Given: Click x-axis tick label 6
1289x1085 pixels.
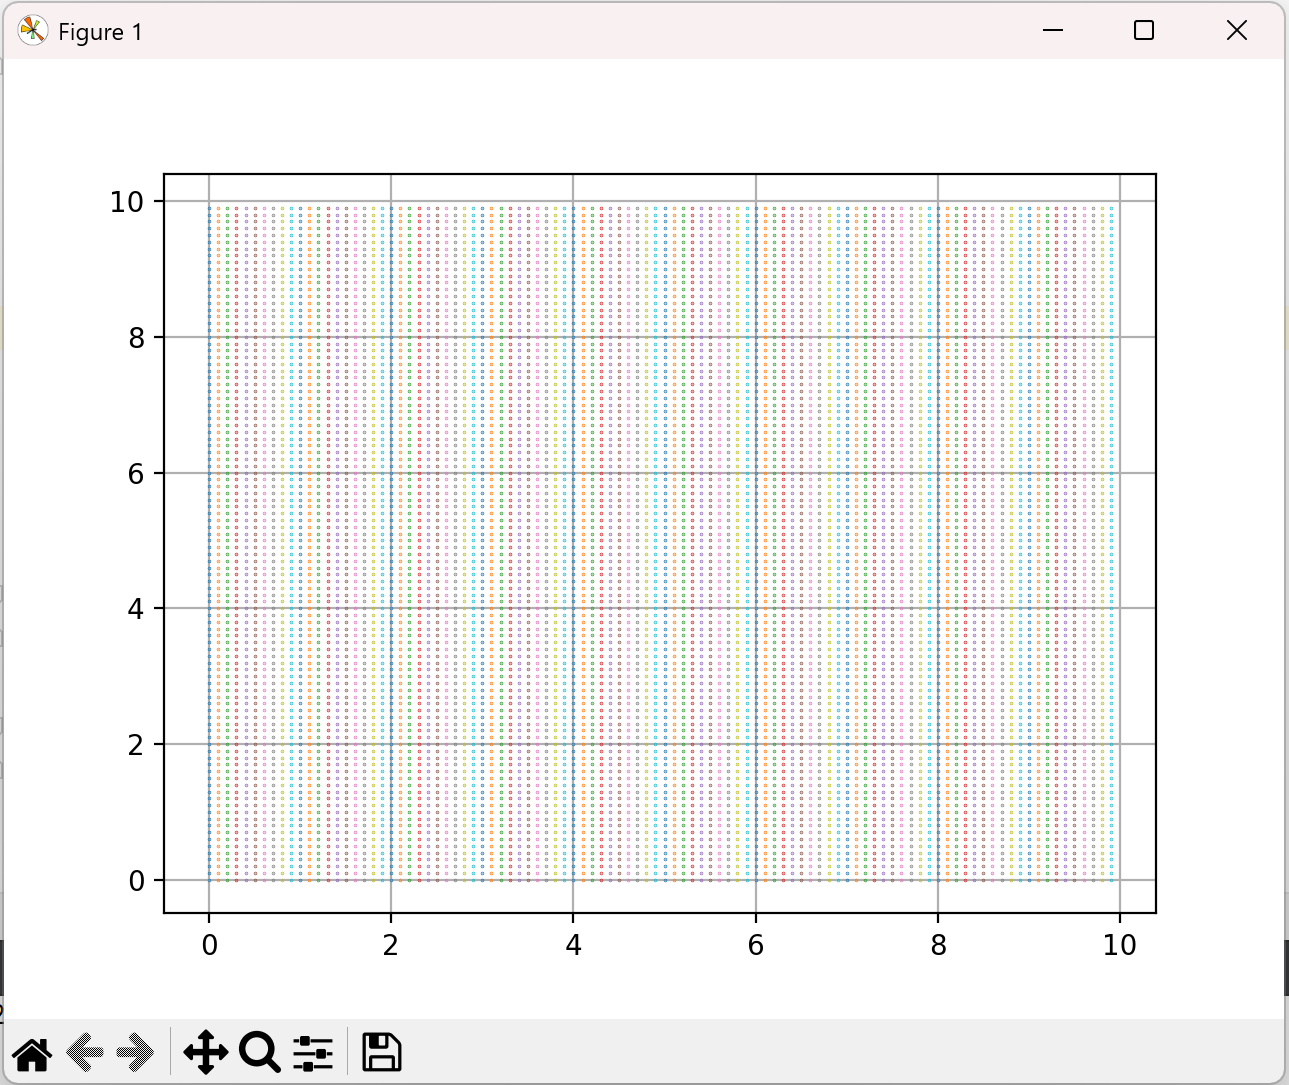Looking at the screenshot, I should click(756, 945).
